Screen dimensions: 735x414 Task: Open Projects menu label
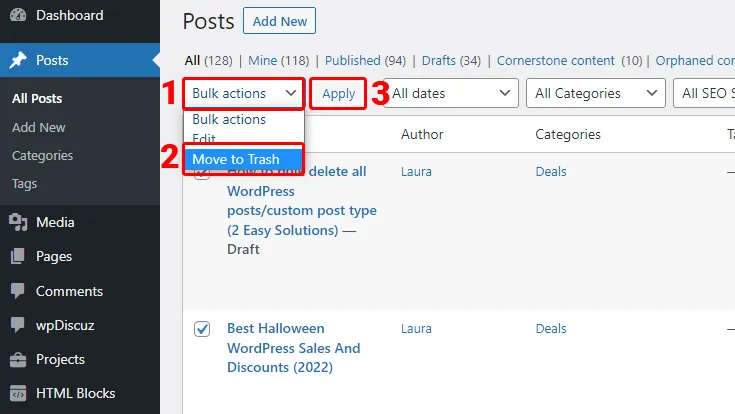[x=60, y=360]
